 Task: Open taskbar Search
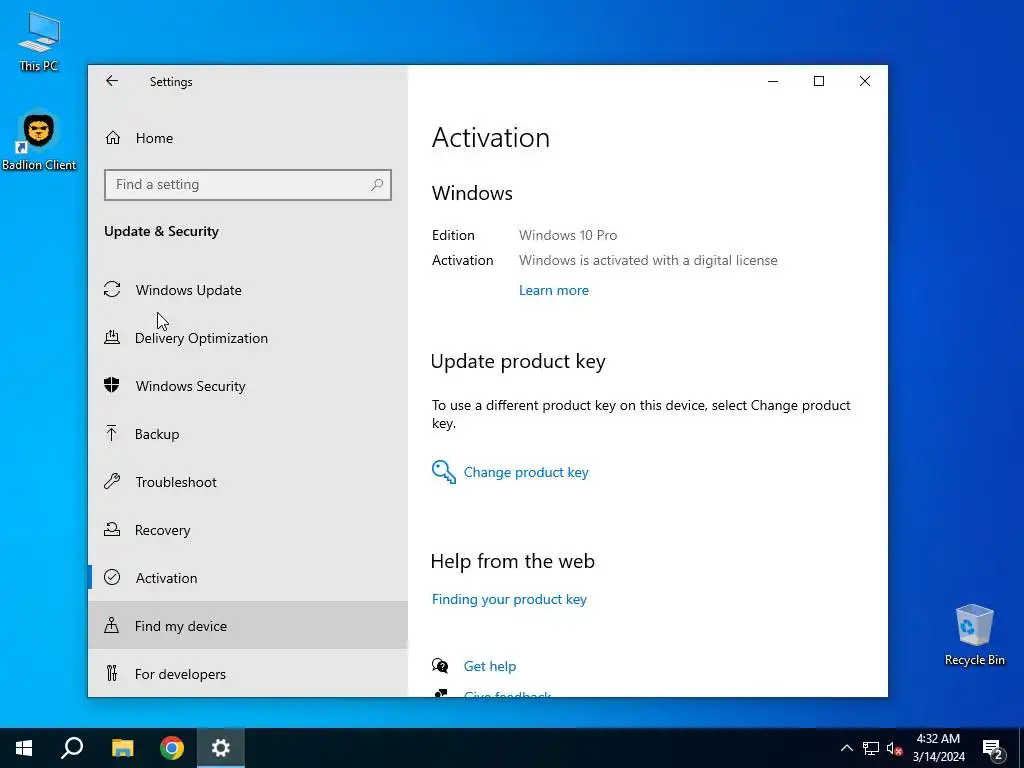coord(72,748)
